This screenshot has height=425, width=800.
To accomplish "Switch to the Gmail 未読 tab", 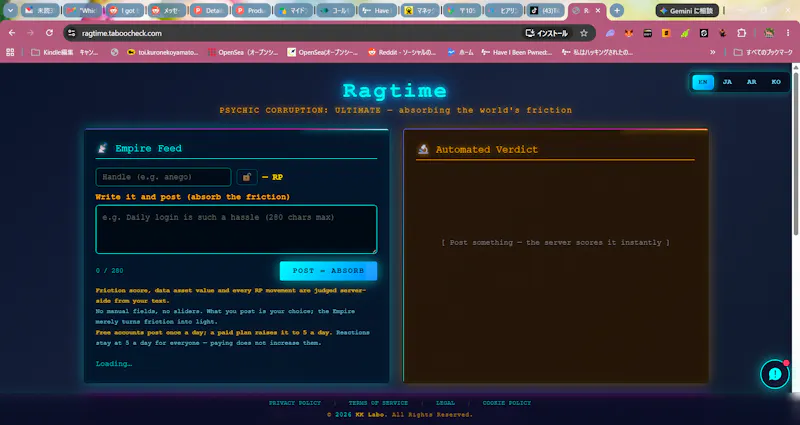I will pyautogui.click(x=40, y=10).
